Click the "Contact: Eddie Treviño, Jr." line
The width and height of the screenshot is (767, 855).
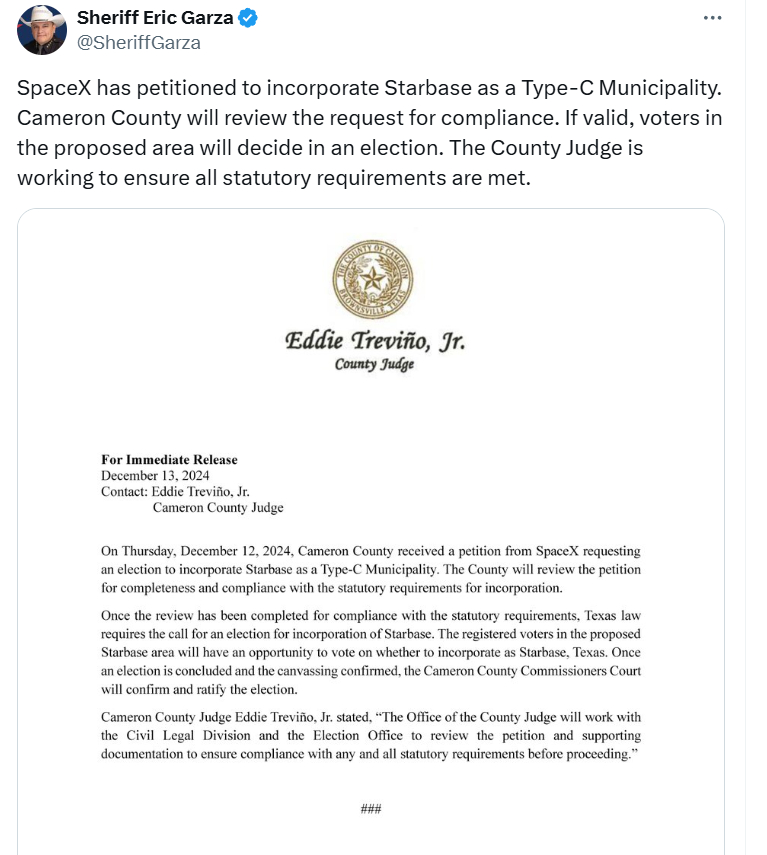pos(174,492)
